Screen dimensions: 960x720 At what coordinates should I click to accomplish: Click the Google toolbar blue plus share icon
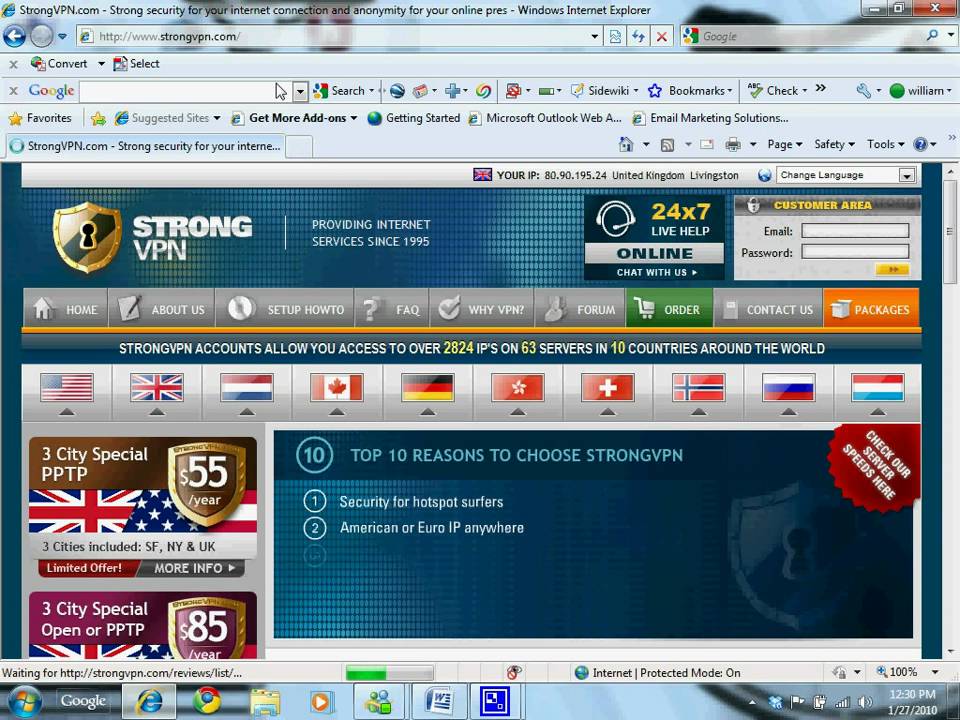[452, 91]
